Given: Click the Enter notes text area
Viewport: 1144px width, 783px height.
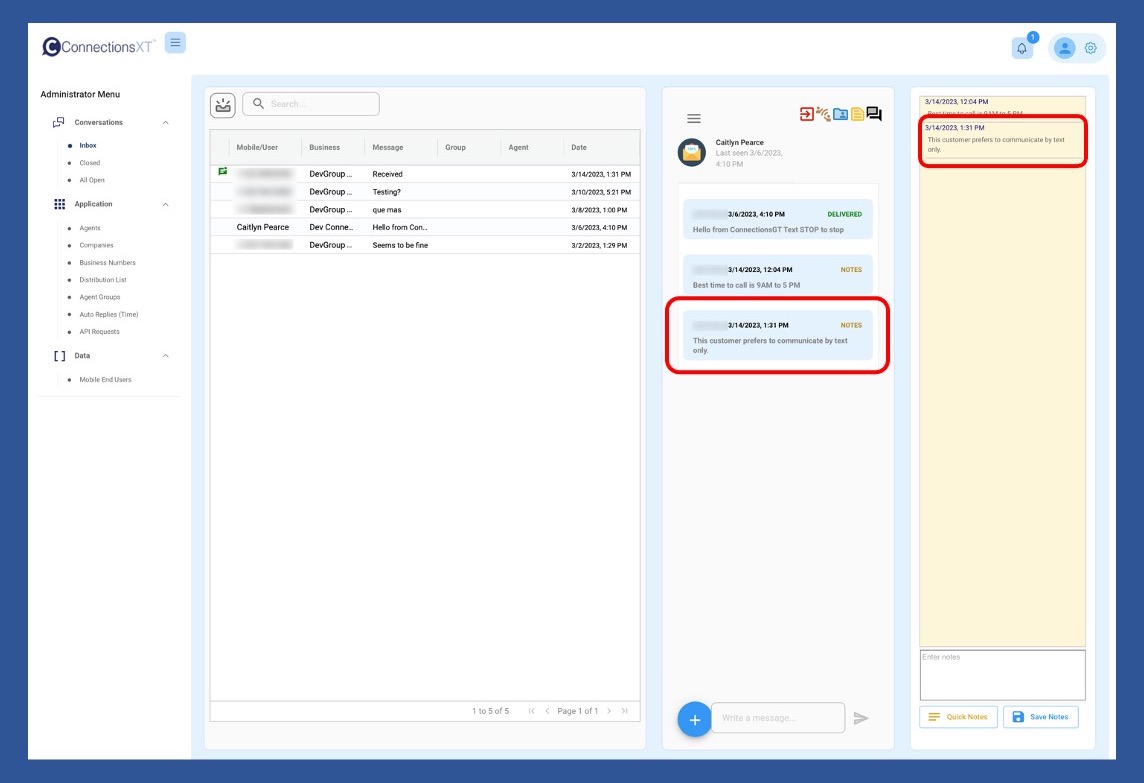Looking at the screenshot, I should [x=1002, y=675].
